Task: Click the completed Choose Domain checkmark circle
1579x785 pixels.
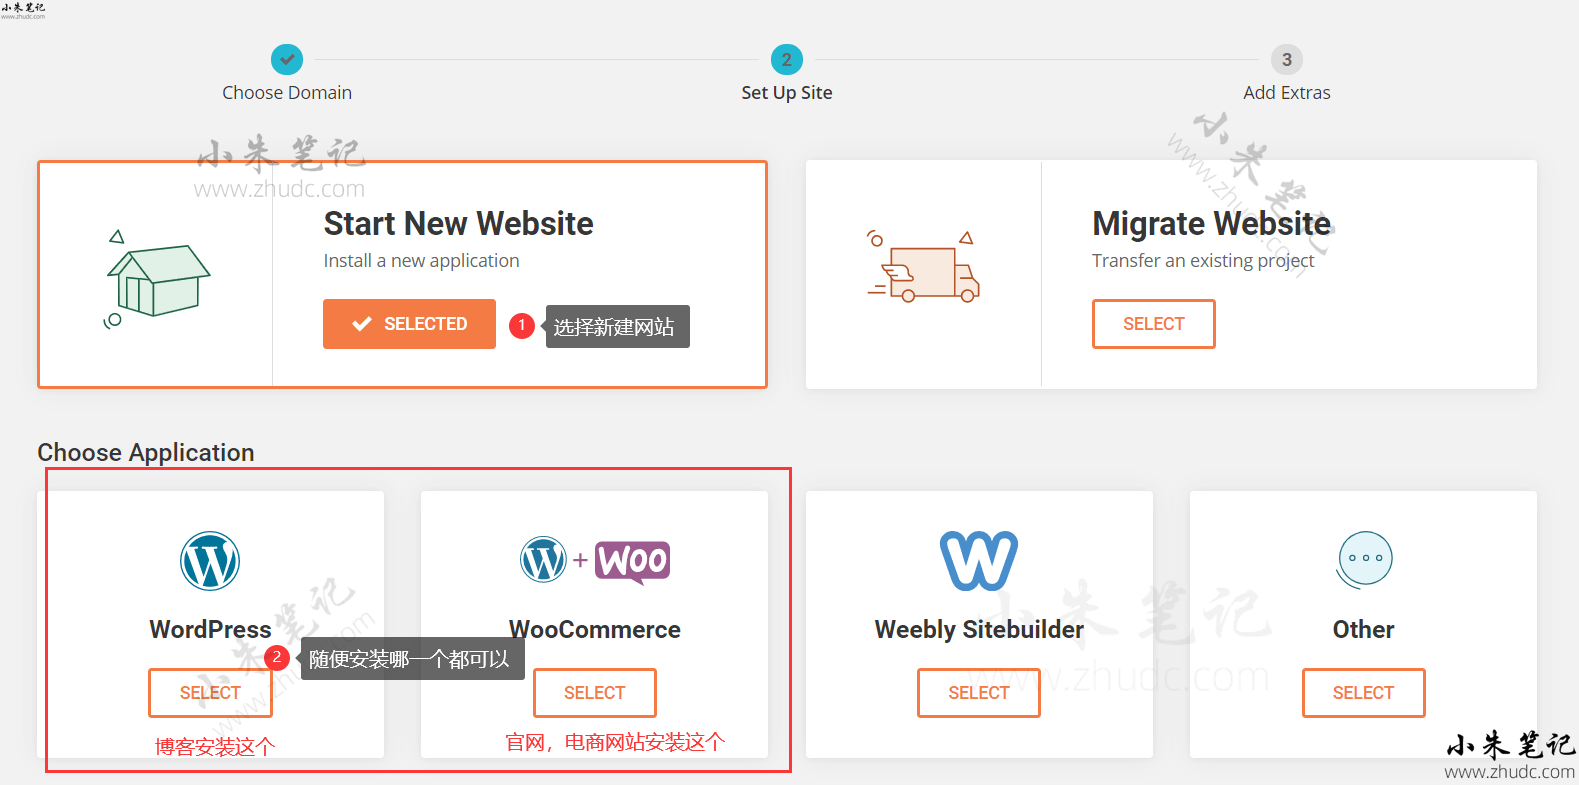Action: point(287,60)
